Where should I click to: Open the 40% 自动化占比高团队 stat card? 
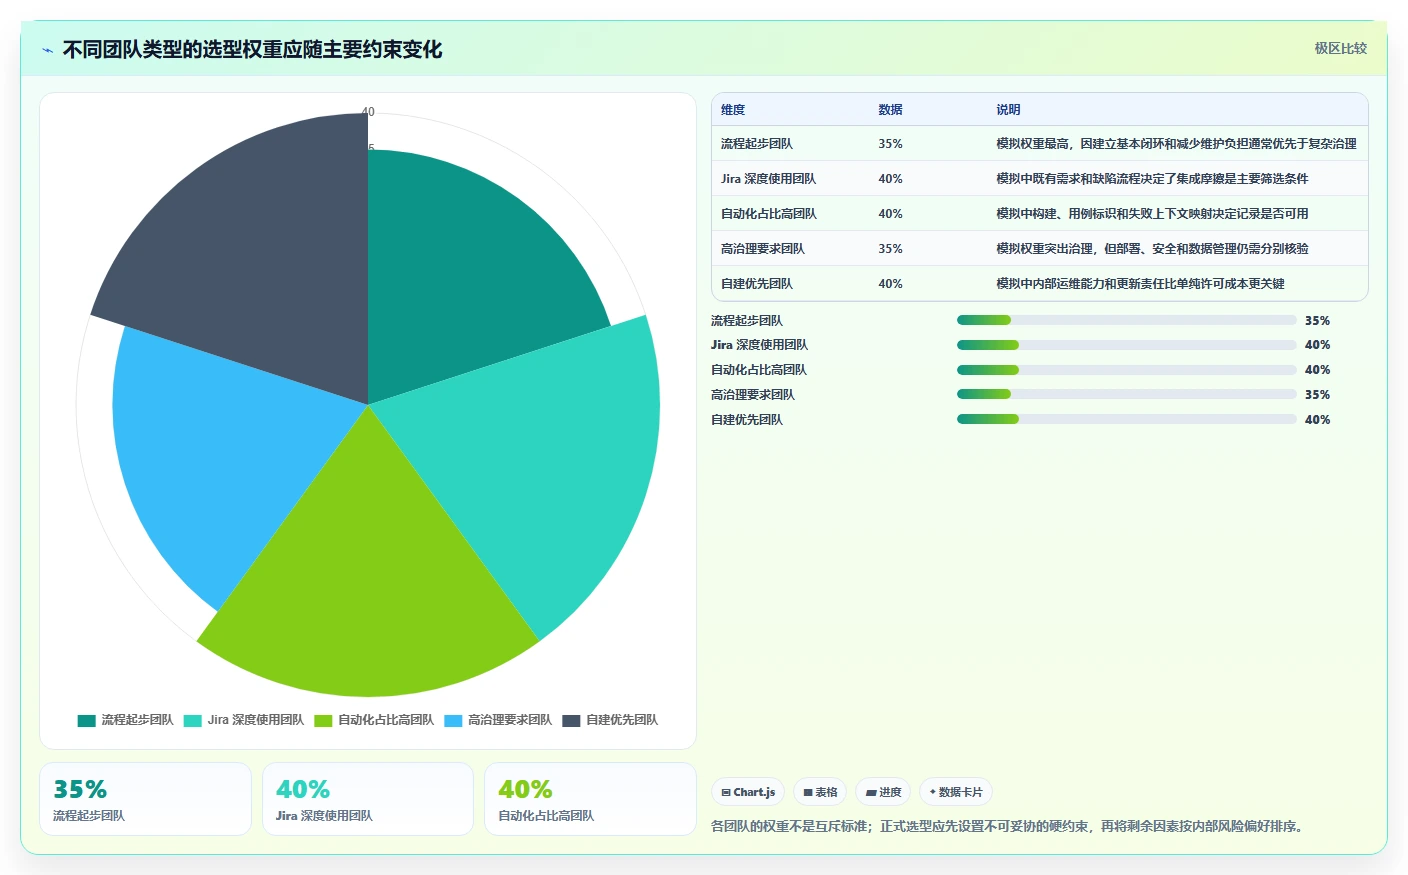coord(590,799)
